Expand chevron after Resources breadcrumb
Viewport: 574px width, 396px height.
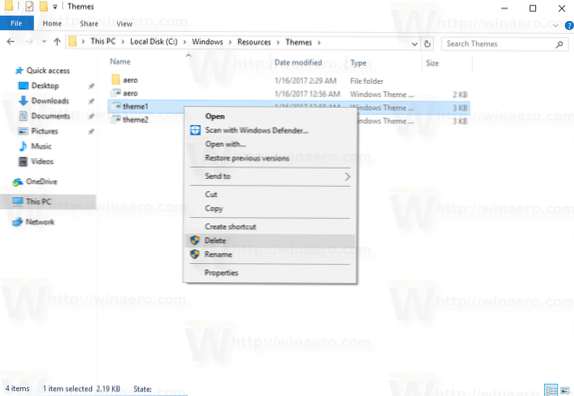click(278, 42)
